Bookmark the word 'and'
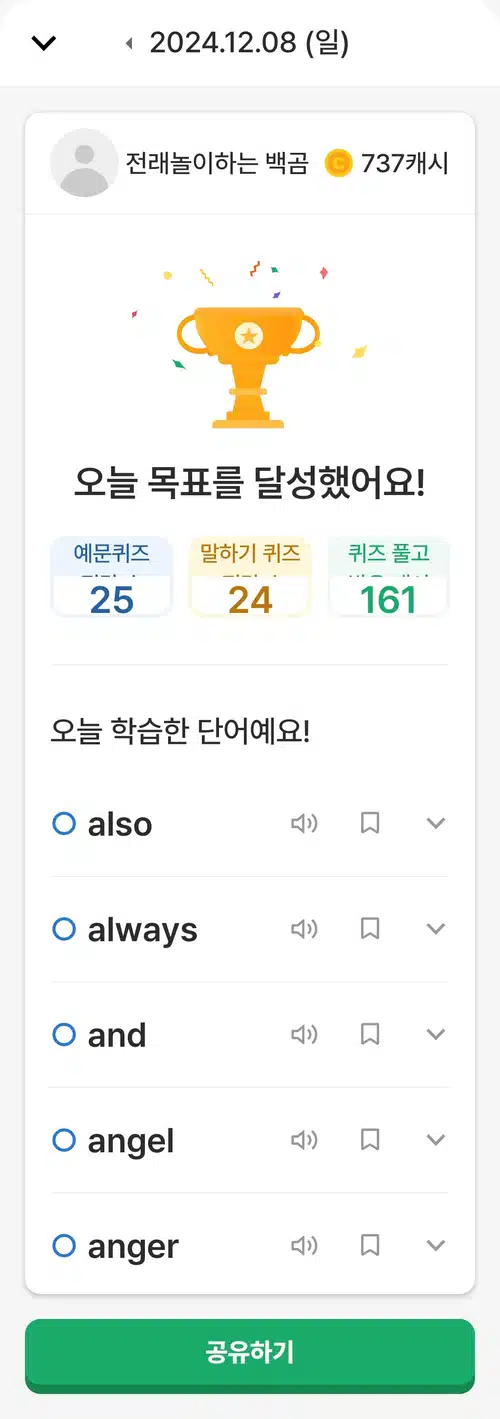Image resolution: width=500 pixels, height=1419 pixels. coord(370,1034)
